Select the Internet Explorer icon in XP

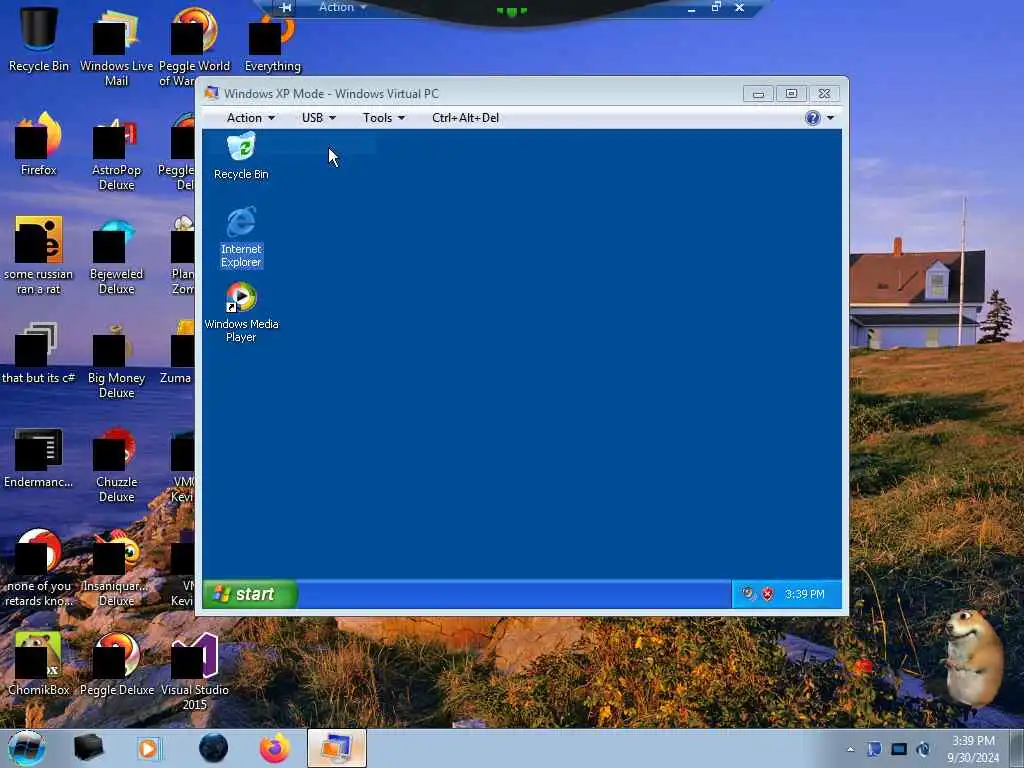tap(241, 236)
